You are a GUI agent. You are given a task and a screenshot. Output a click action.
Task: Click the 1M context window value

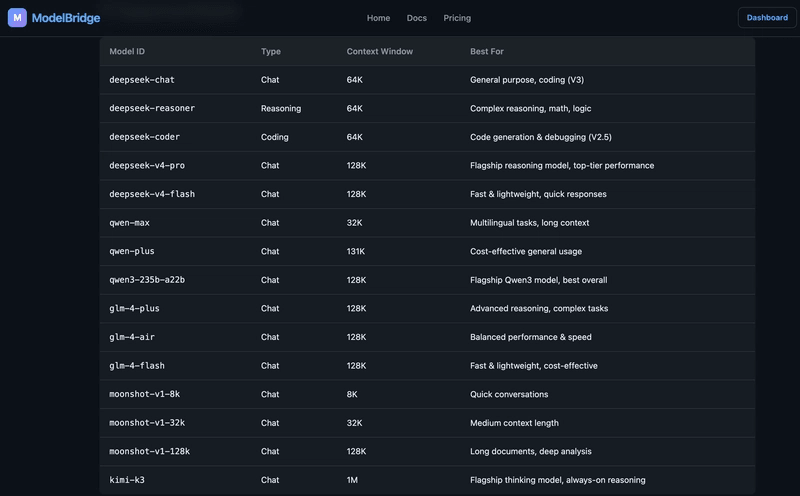pyautogui.click(x=352, y=480)
